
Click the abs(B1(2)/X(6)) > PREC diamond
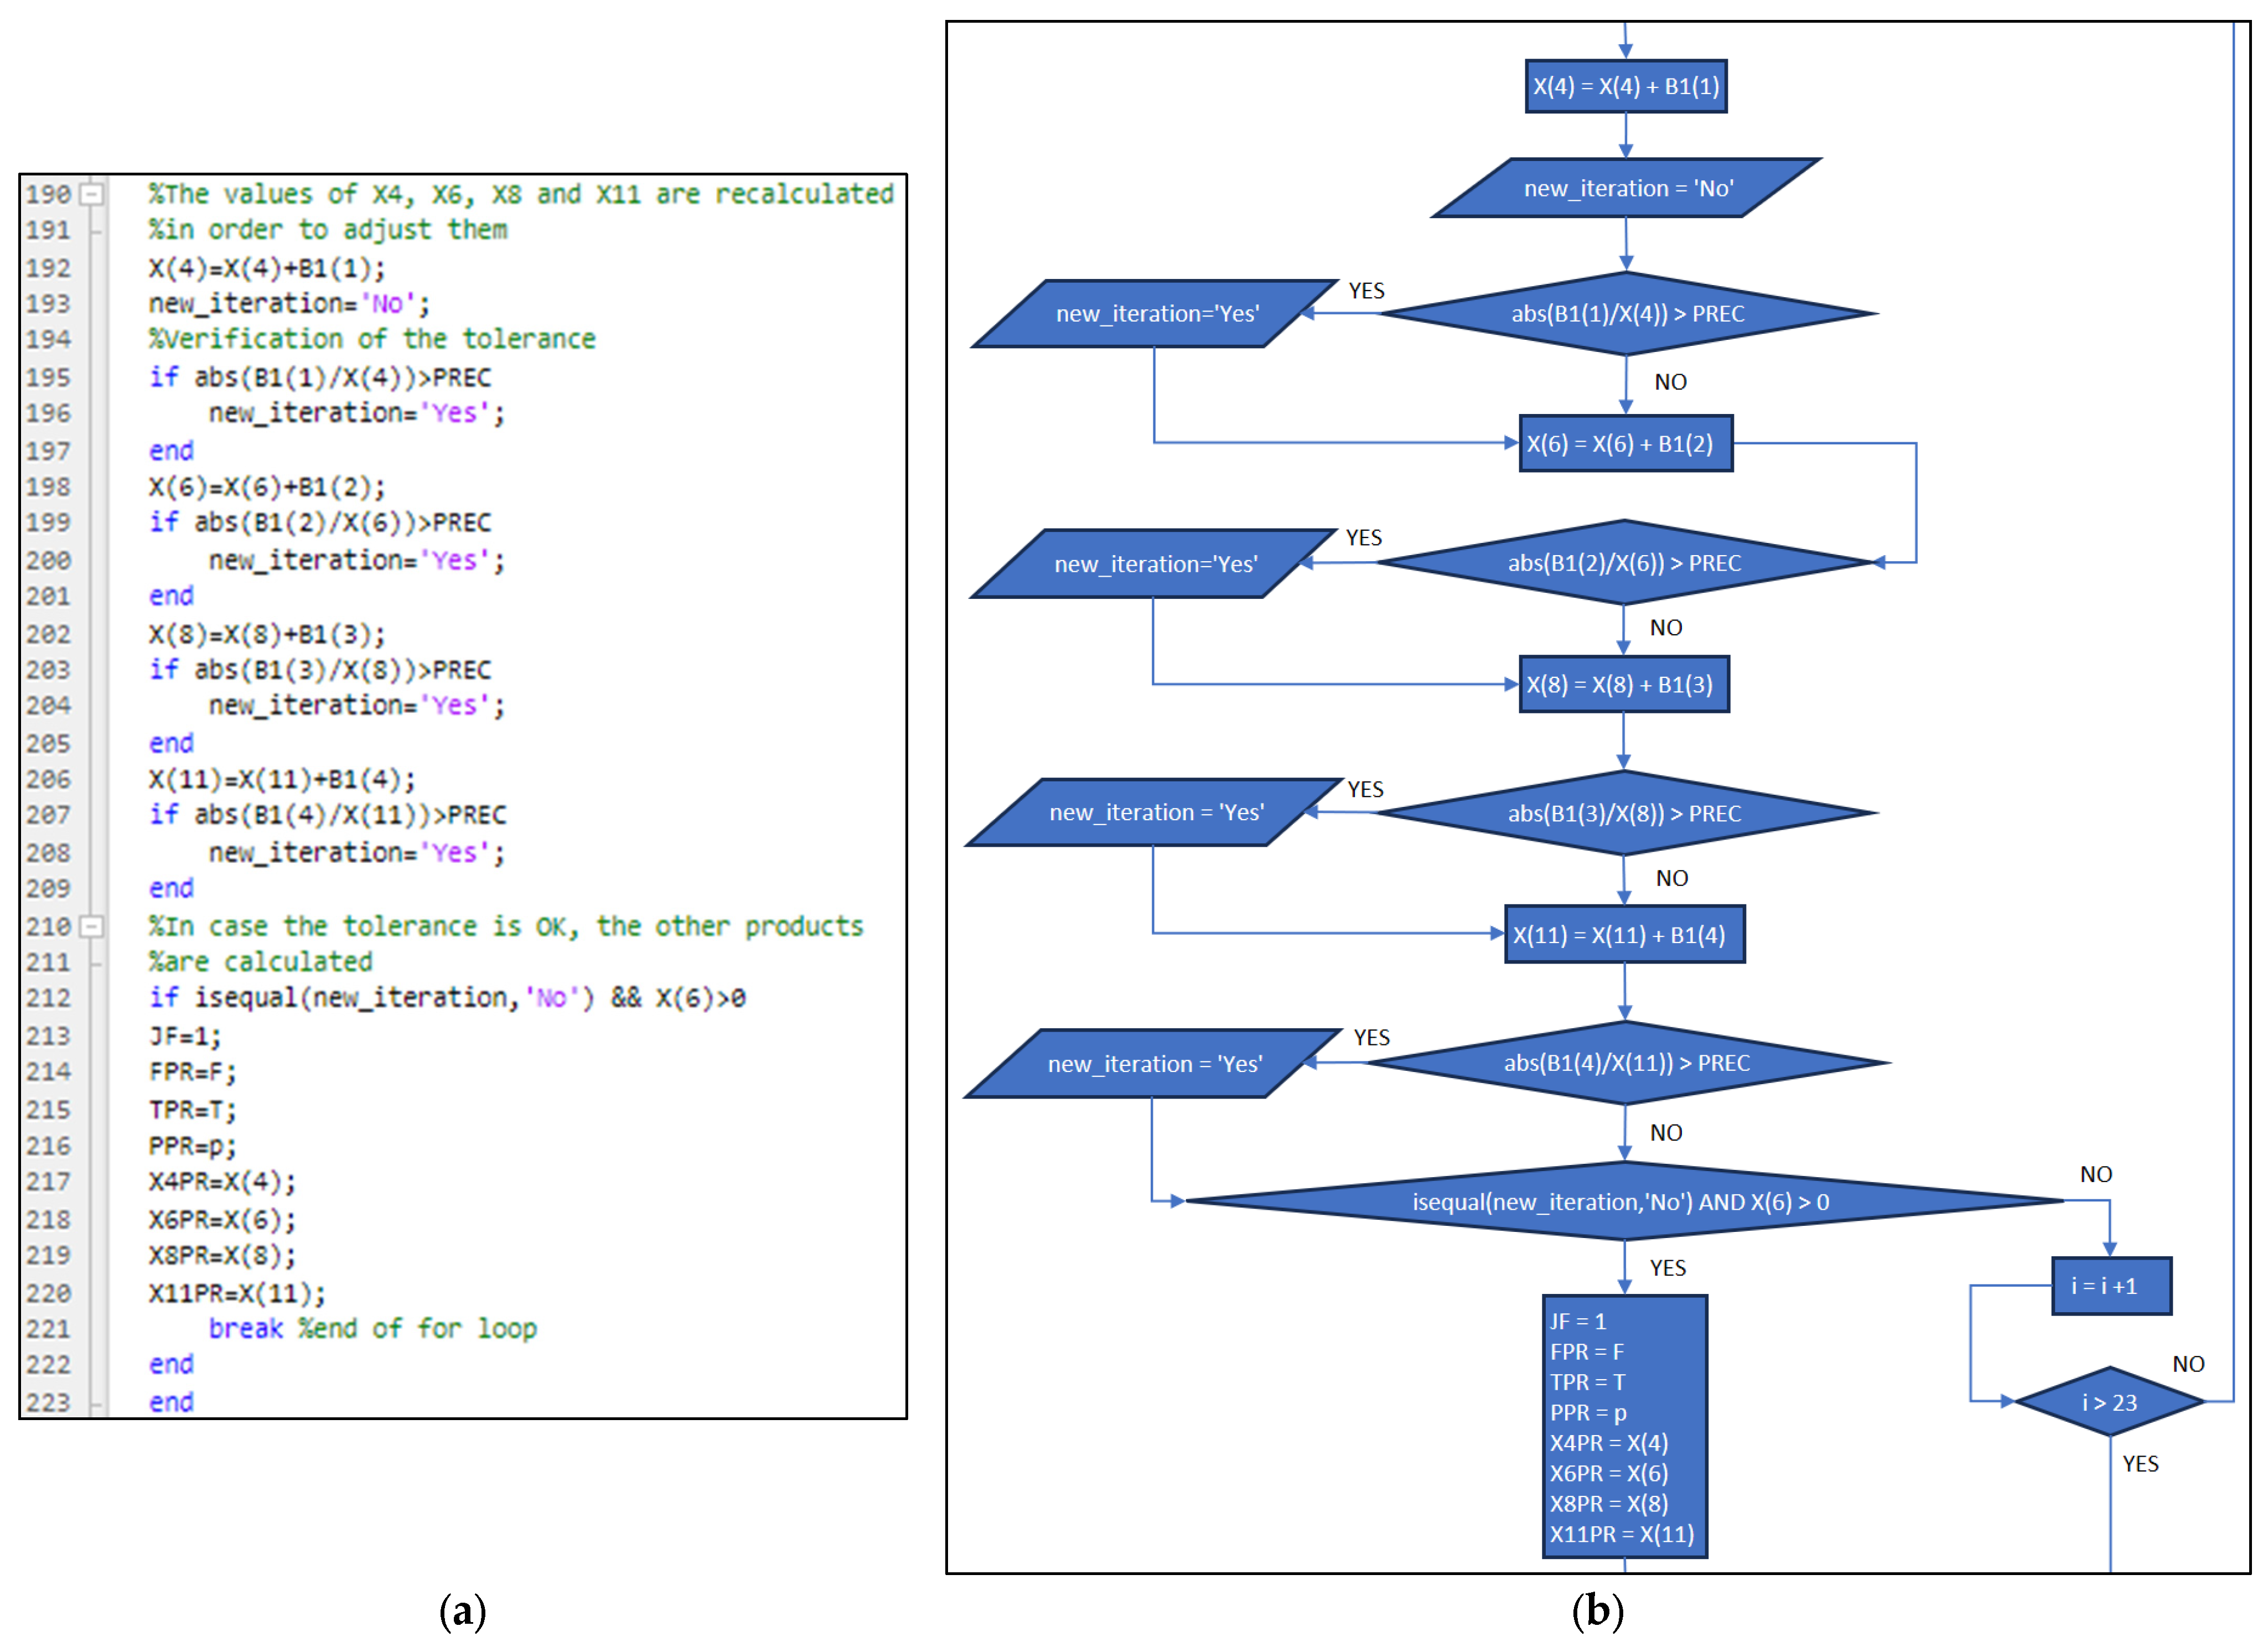pyautogui.click(x=1624, y=563)
